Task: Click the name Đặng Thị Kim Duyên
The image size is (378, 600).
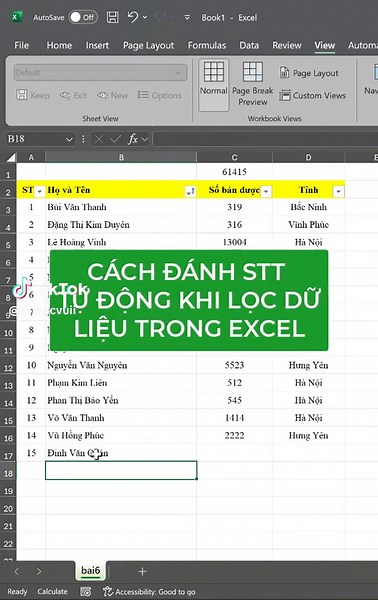Action: [88, 225]
